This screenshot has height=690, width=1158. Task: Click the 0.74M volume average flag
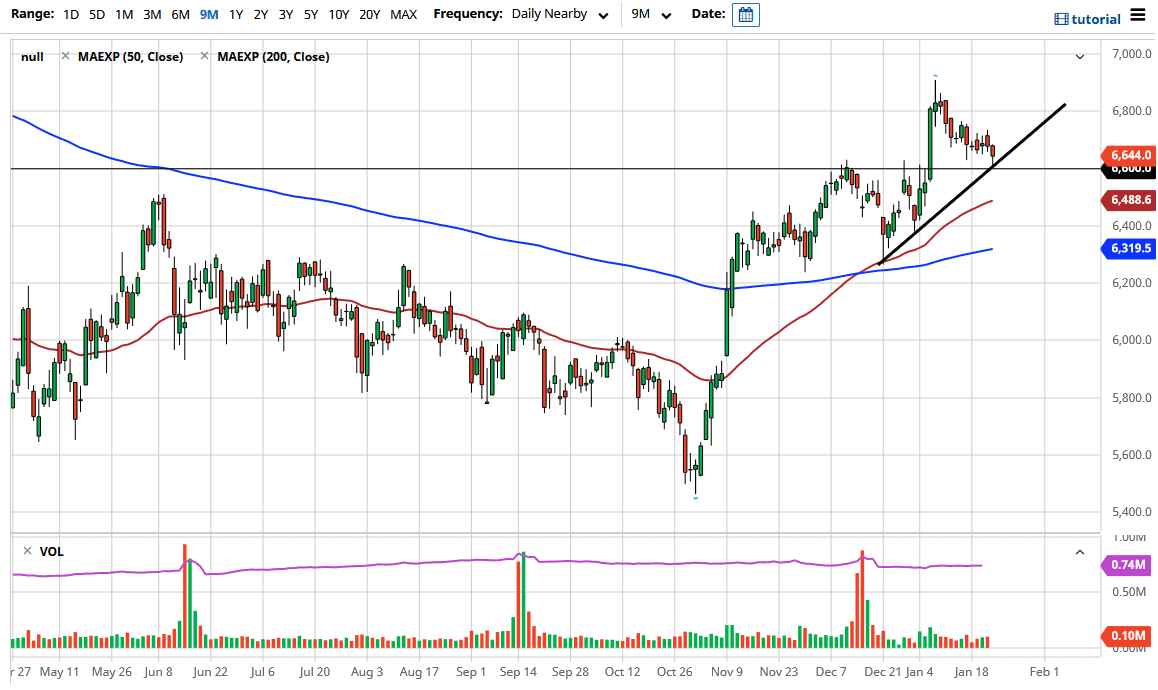1126,566
